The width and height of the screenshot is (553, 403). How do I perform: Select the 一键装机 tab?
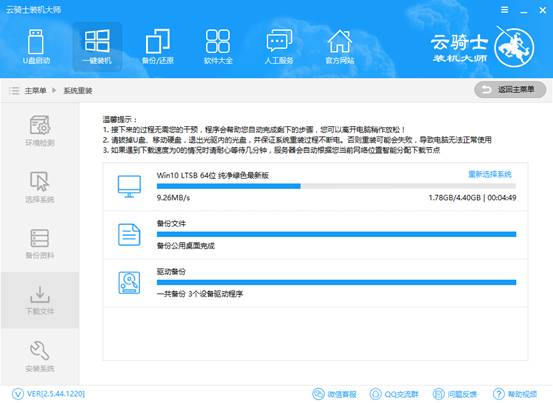(x=97, y=46)
